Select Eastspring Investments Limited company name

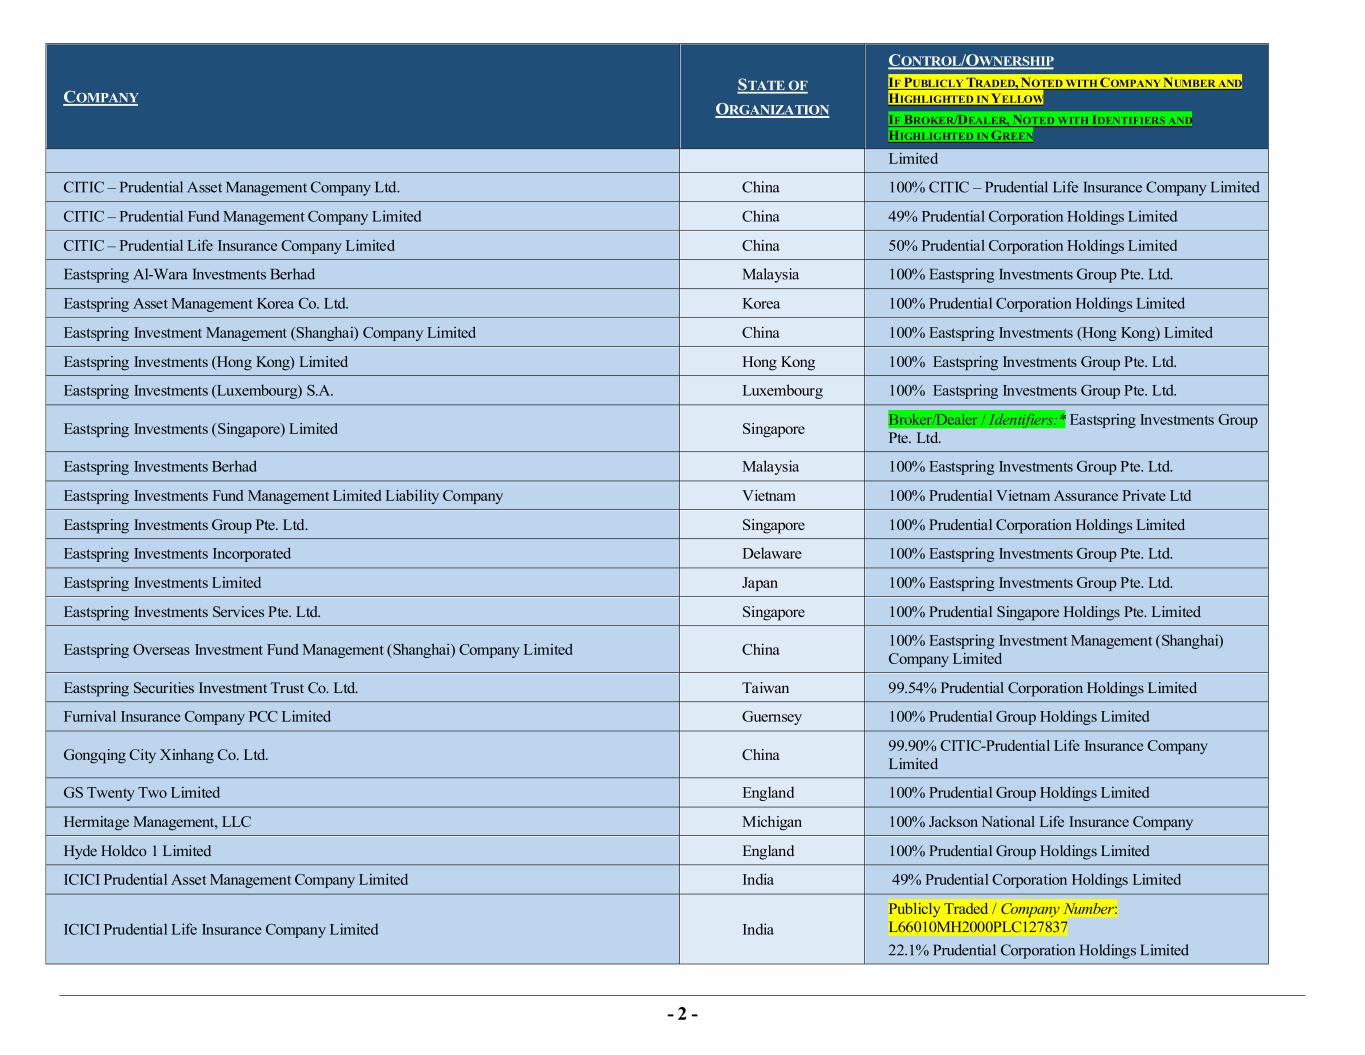pos(162,582)
